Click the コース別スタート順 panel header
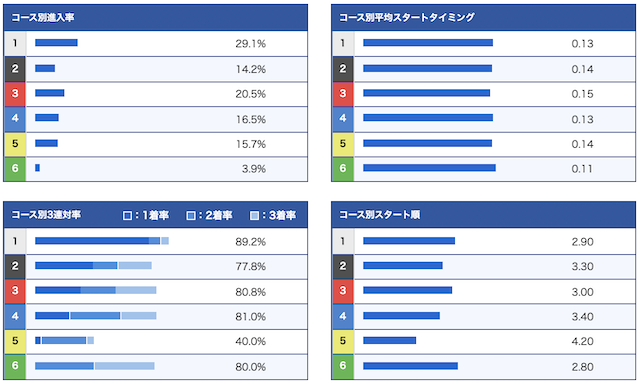Screen dimensions: 640x383 (x=483, y=215)
